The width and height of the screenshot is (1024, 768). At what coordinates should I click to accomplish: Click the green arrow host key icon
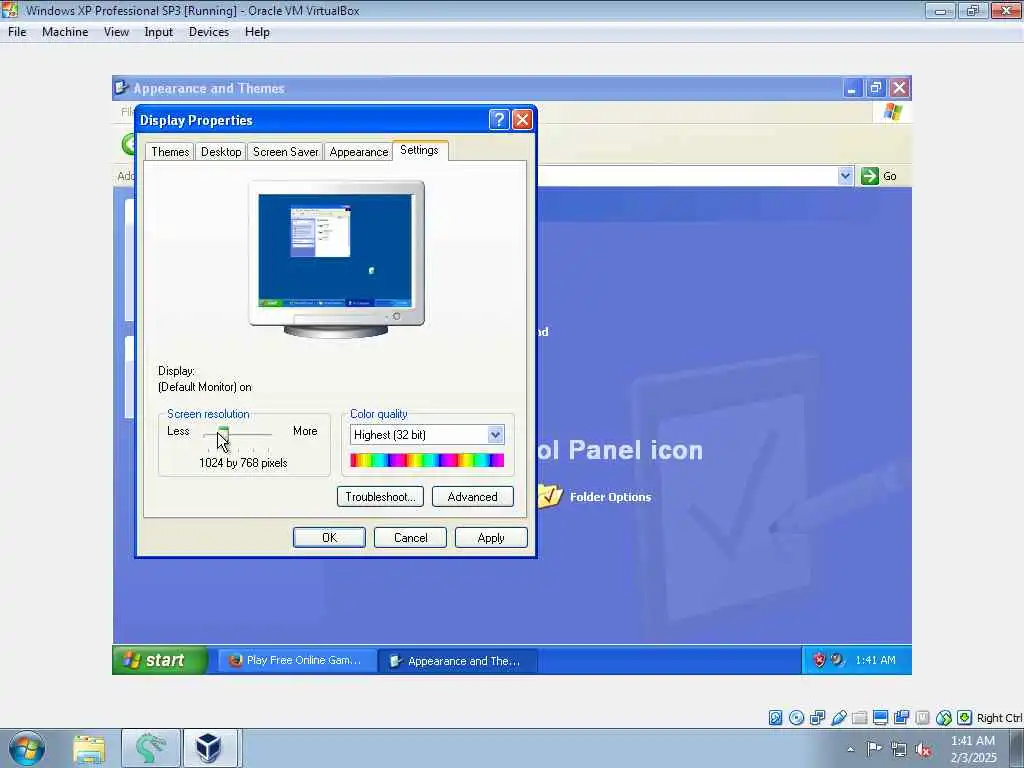tap(965, 718)
